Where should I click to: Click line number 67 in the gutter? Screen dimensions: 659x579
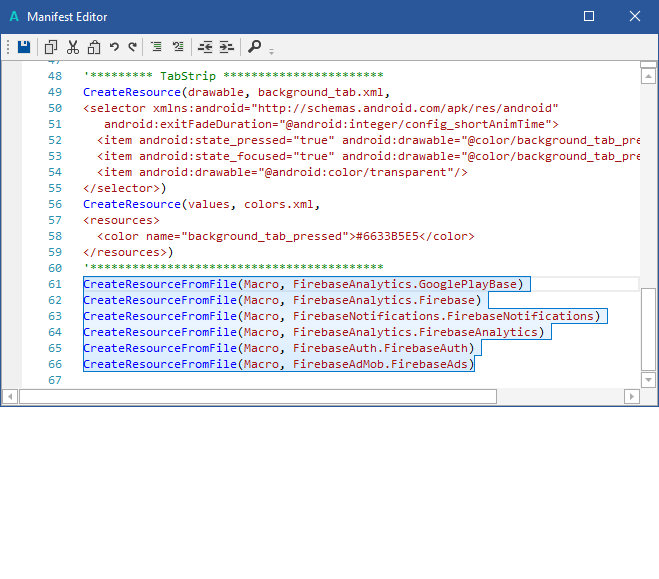point(55,380)
